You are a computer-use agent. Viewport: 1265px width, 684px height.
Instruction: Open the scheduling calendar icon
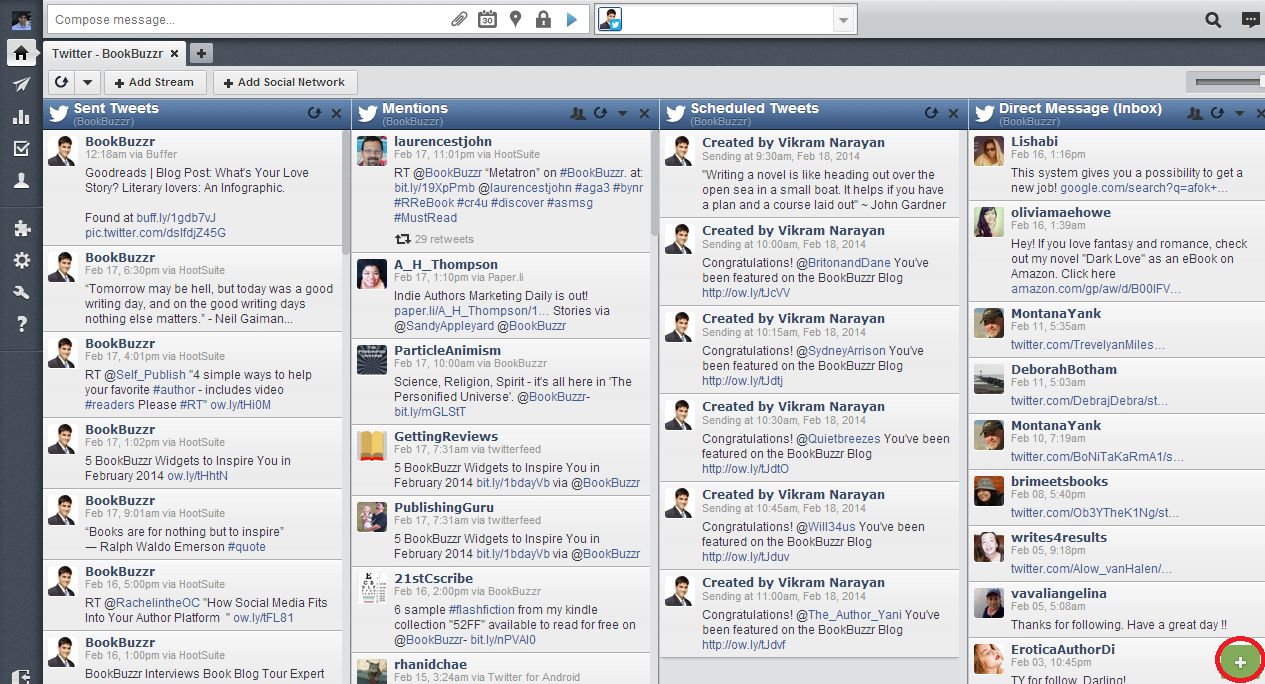tap(487, 19)
